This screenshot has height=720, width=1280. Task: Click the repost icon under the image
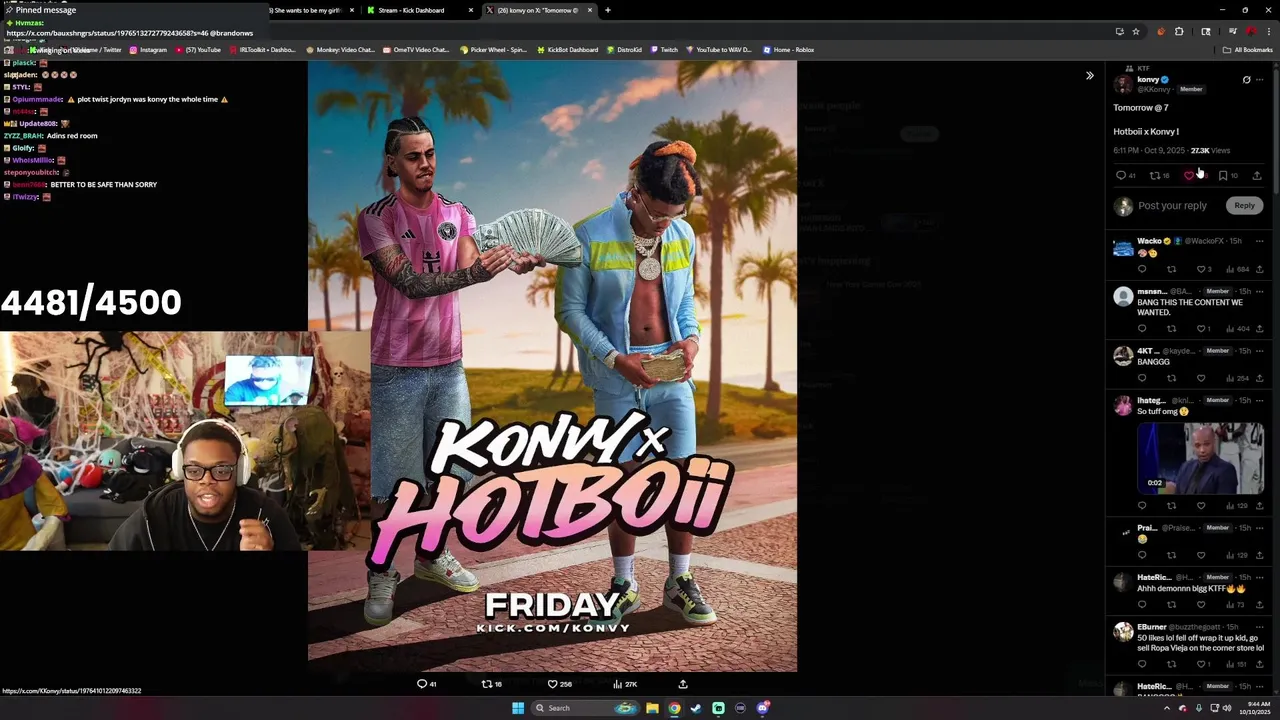487,684
